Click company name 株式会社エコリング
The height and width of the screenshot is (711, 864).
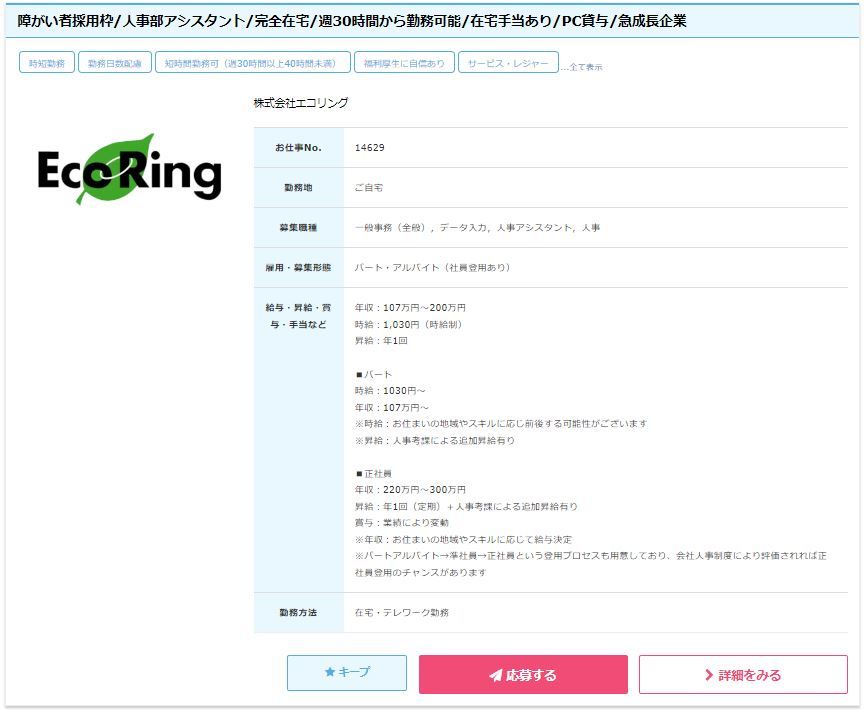pos(301,103)
